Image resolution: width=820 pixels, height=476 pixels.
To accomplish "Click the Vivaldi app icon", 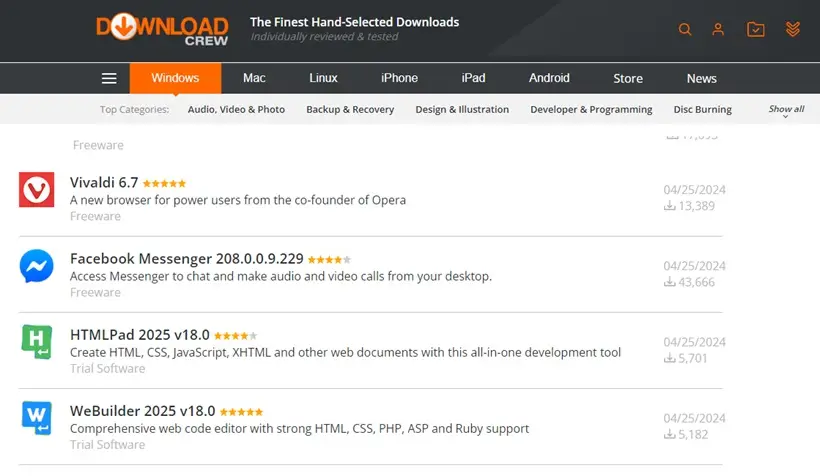I will 37,189.
